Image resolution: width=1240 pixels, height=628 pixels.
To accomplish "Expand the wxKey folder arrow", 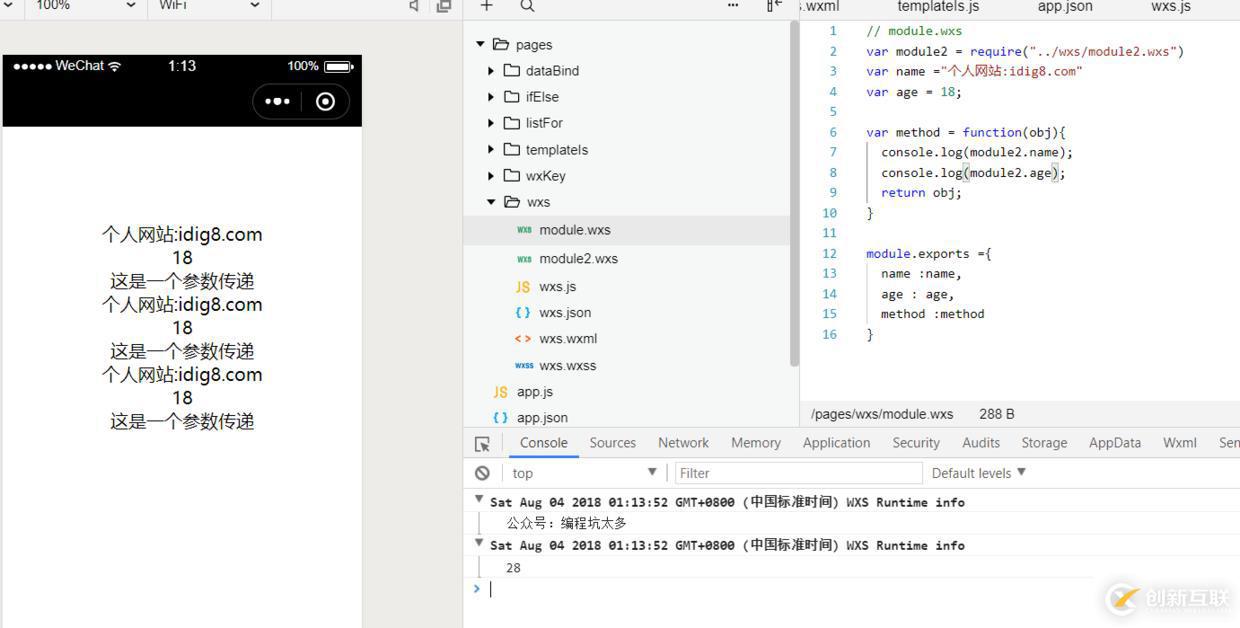I will coord(491,176).
